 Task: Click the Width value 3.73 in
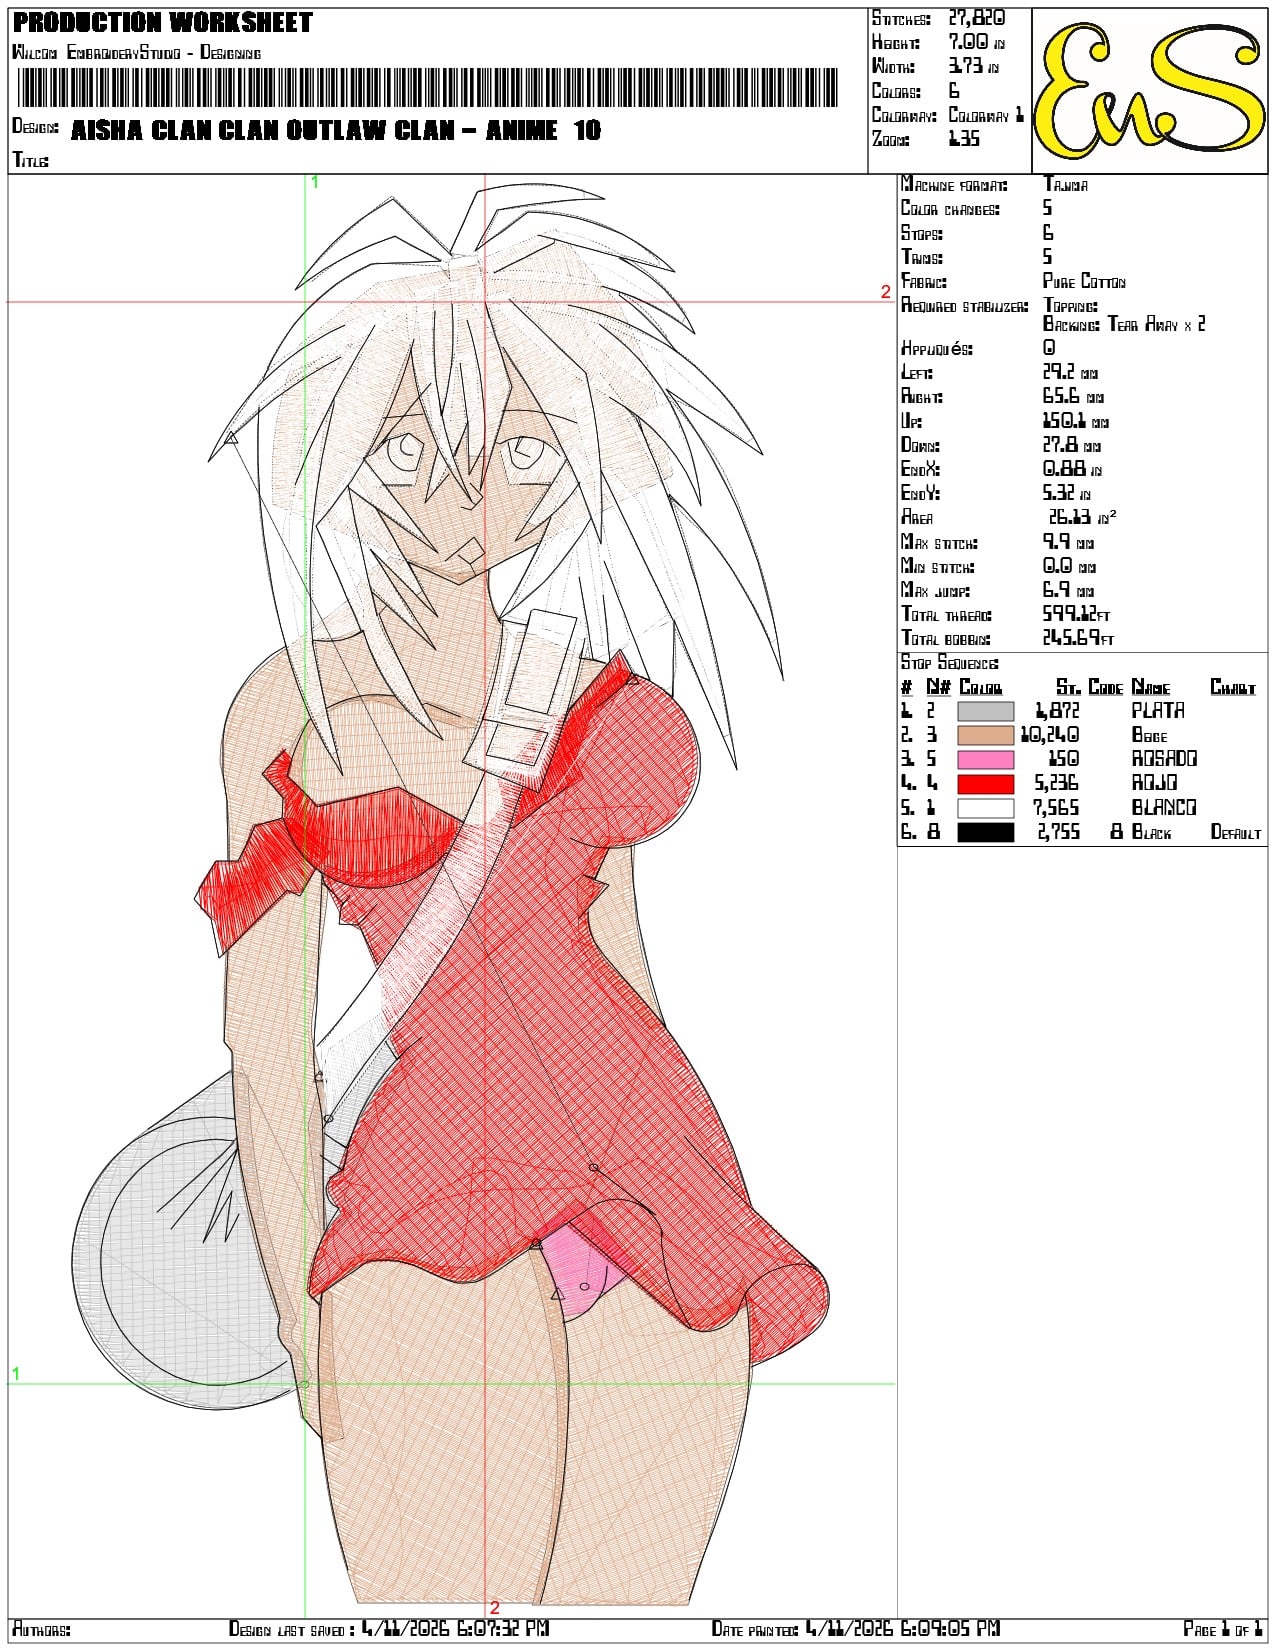[973, 67]
